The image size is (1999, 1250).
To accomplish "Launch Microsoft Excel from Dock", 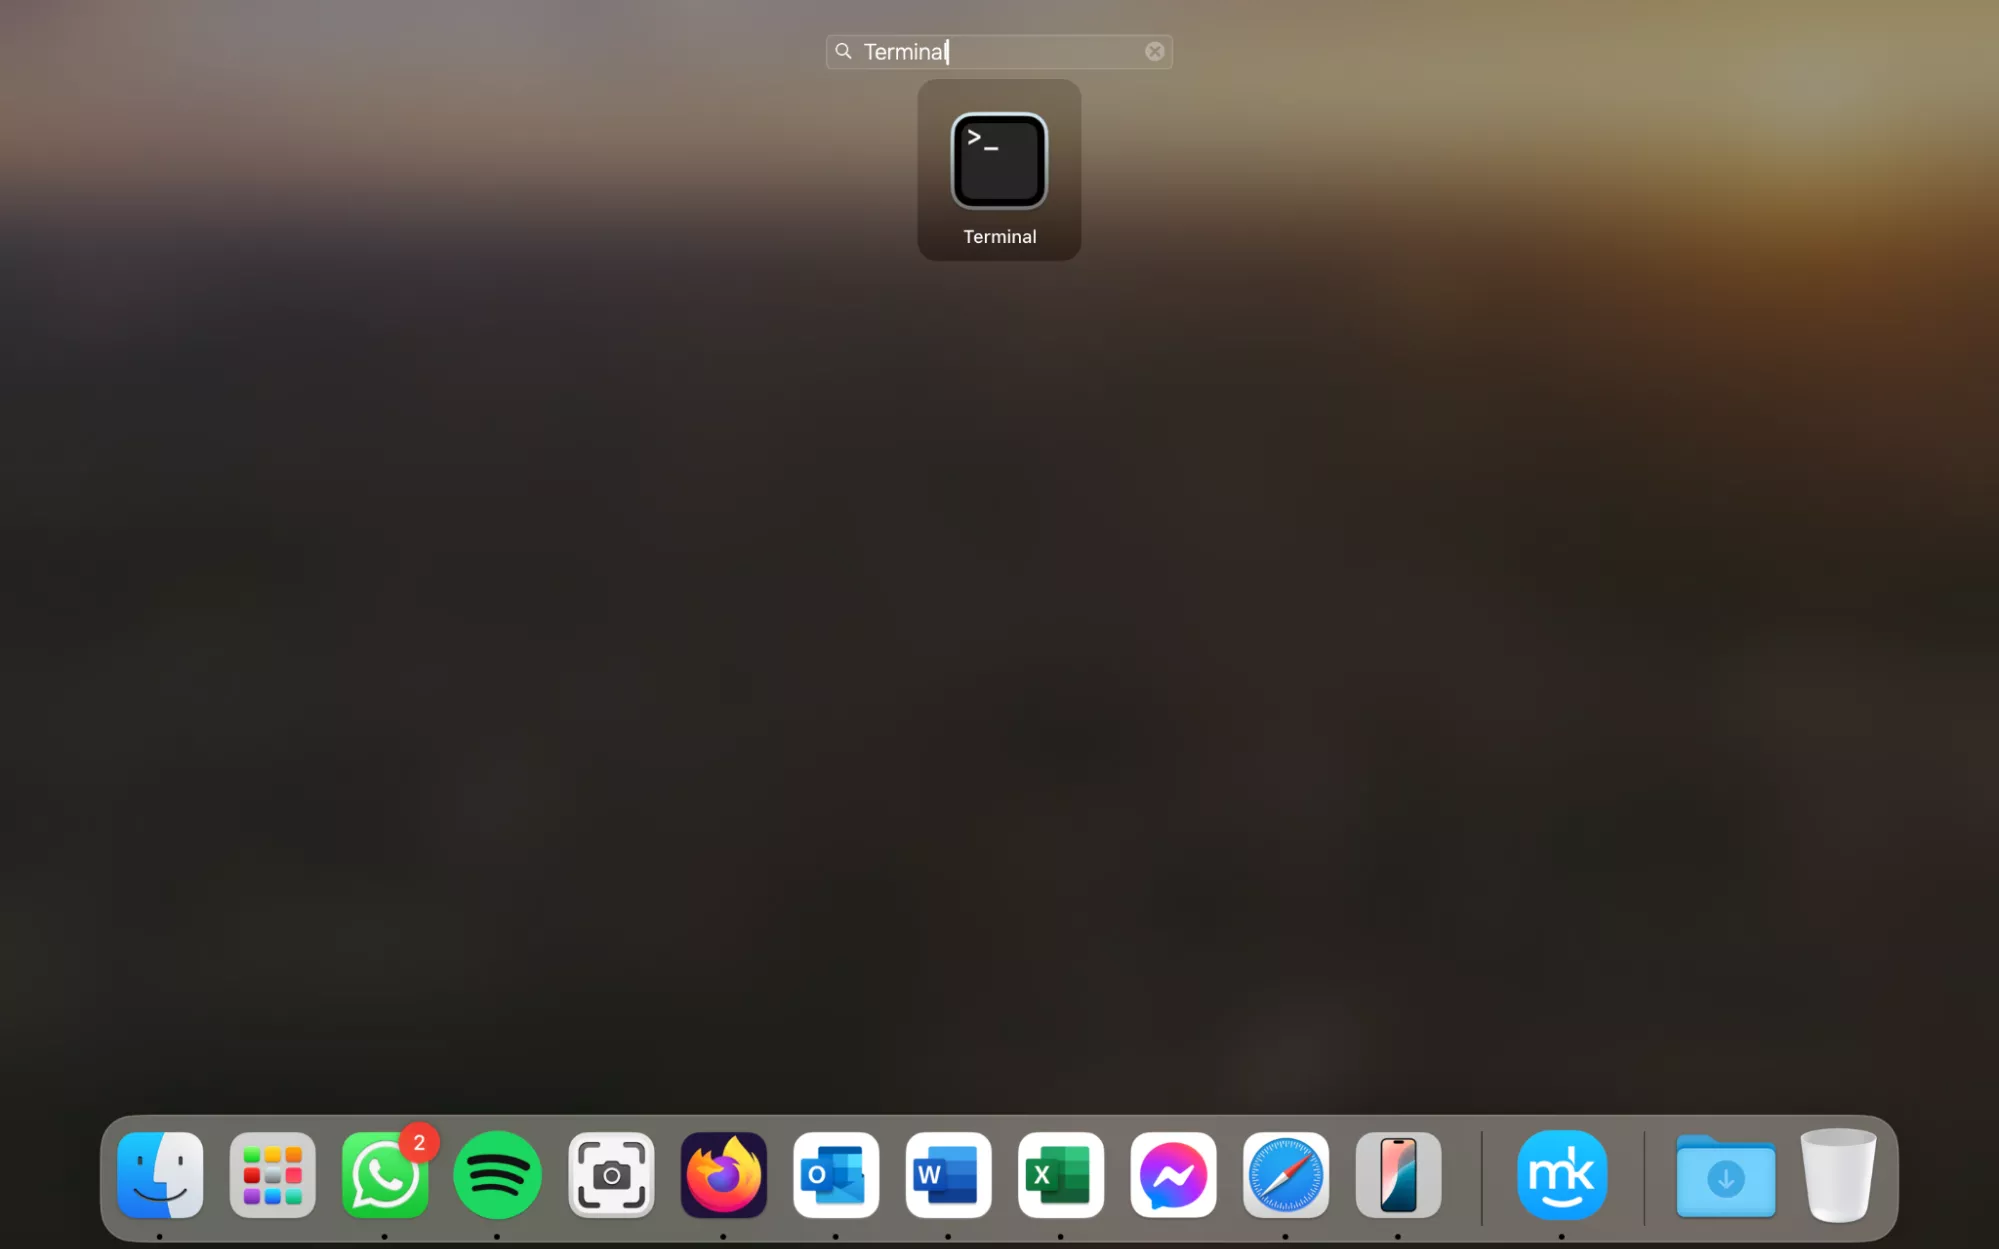I will pos(1060,1175).
